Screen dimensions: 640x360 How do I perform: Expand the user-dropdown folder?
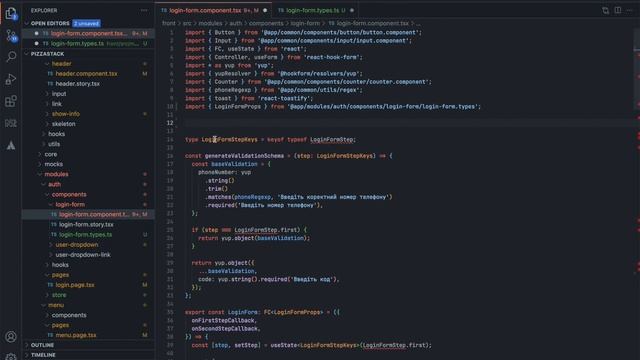tap(77, 245)
